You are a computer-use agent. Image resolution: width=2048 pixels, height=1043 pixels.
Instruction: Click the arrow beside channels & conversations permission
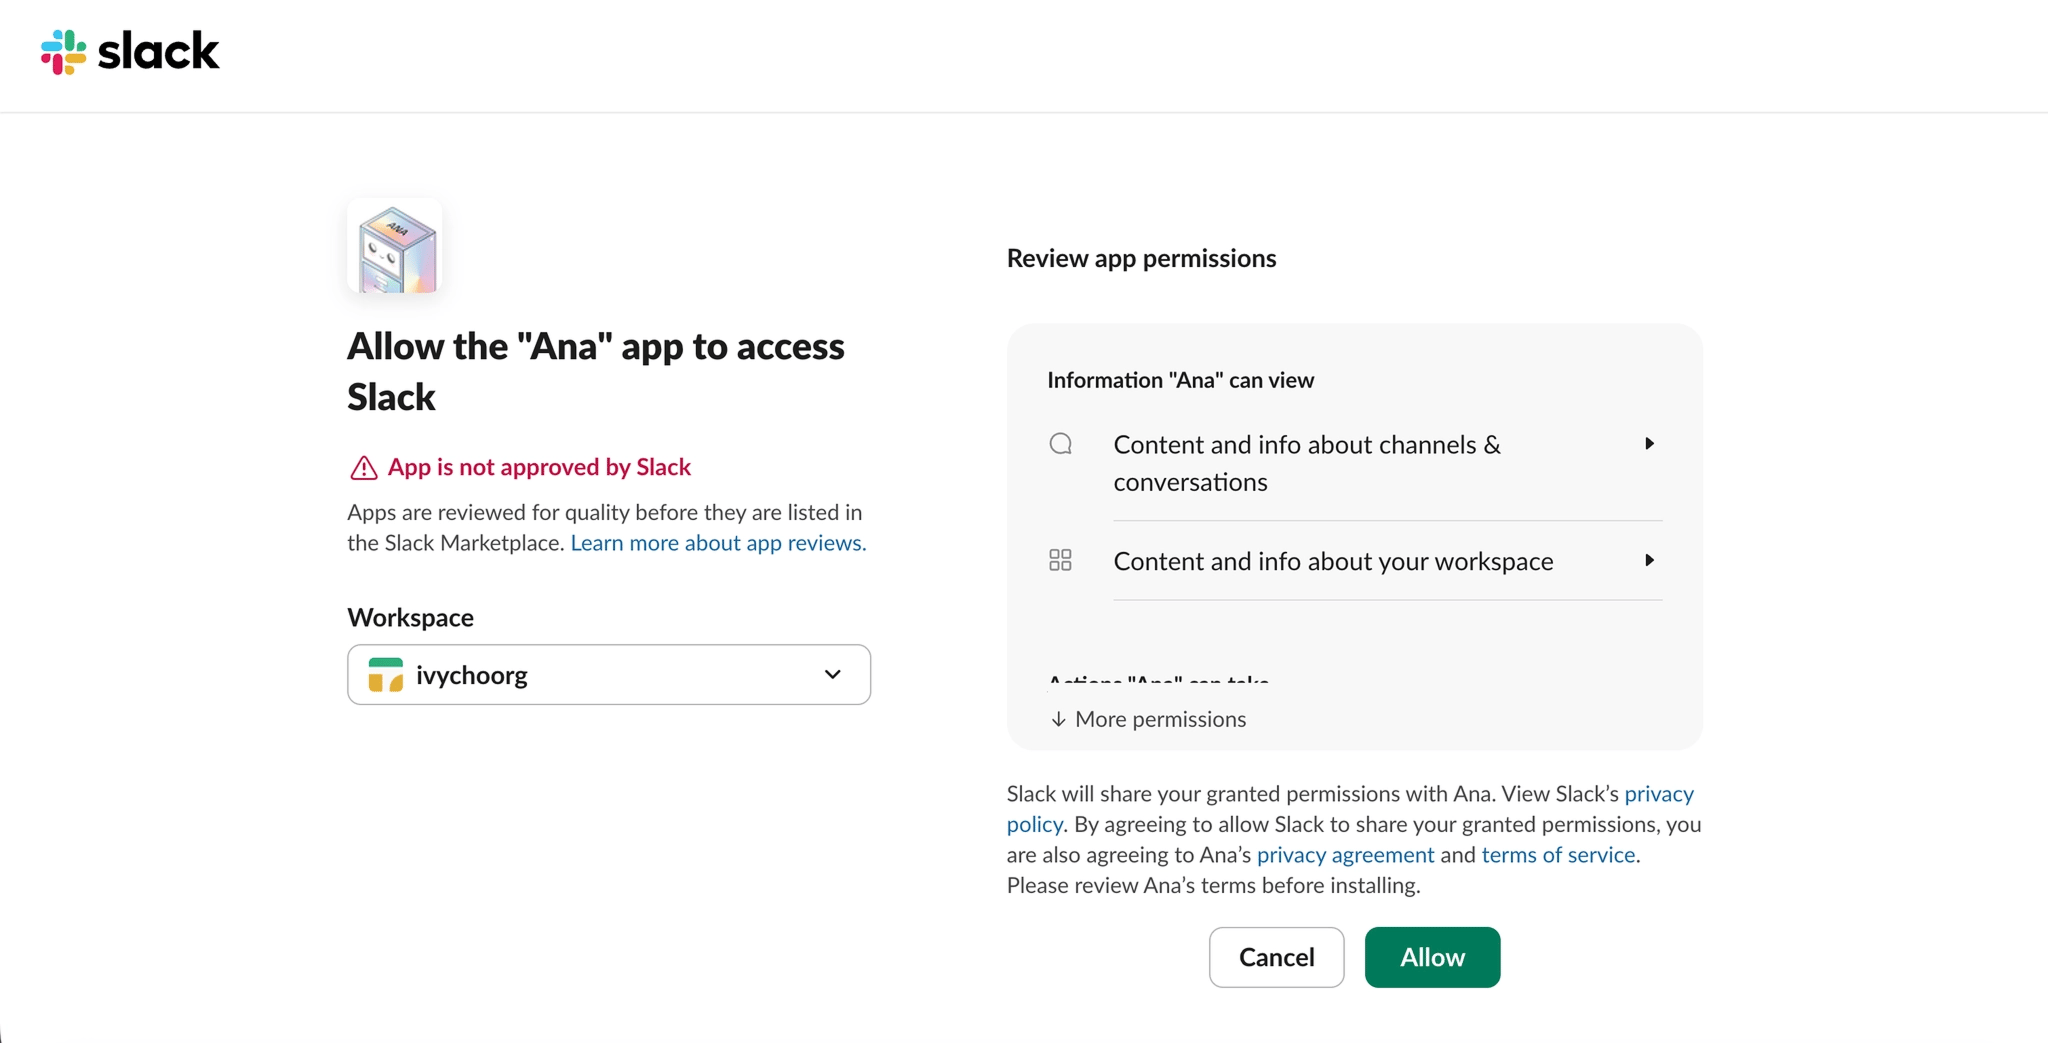tap(1649, 444)
